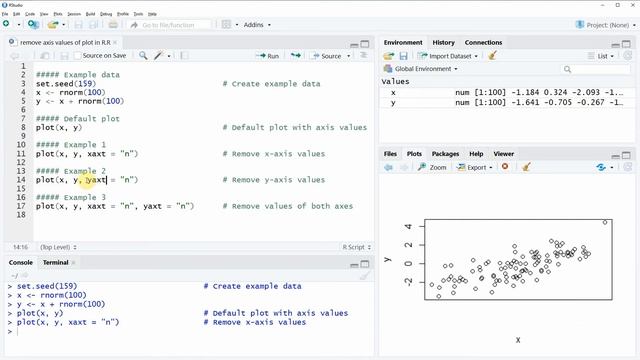Click the New File green plus icon
The height and width of the screenshot is (360, 640).
tap(6, 24)
